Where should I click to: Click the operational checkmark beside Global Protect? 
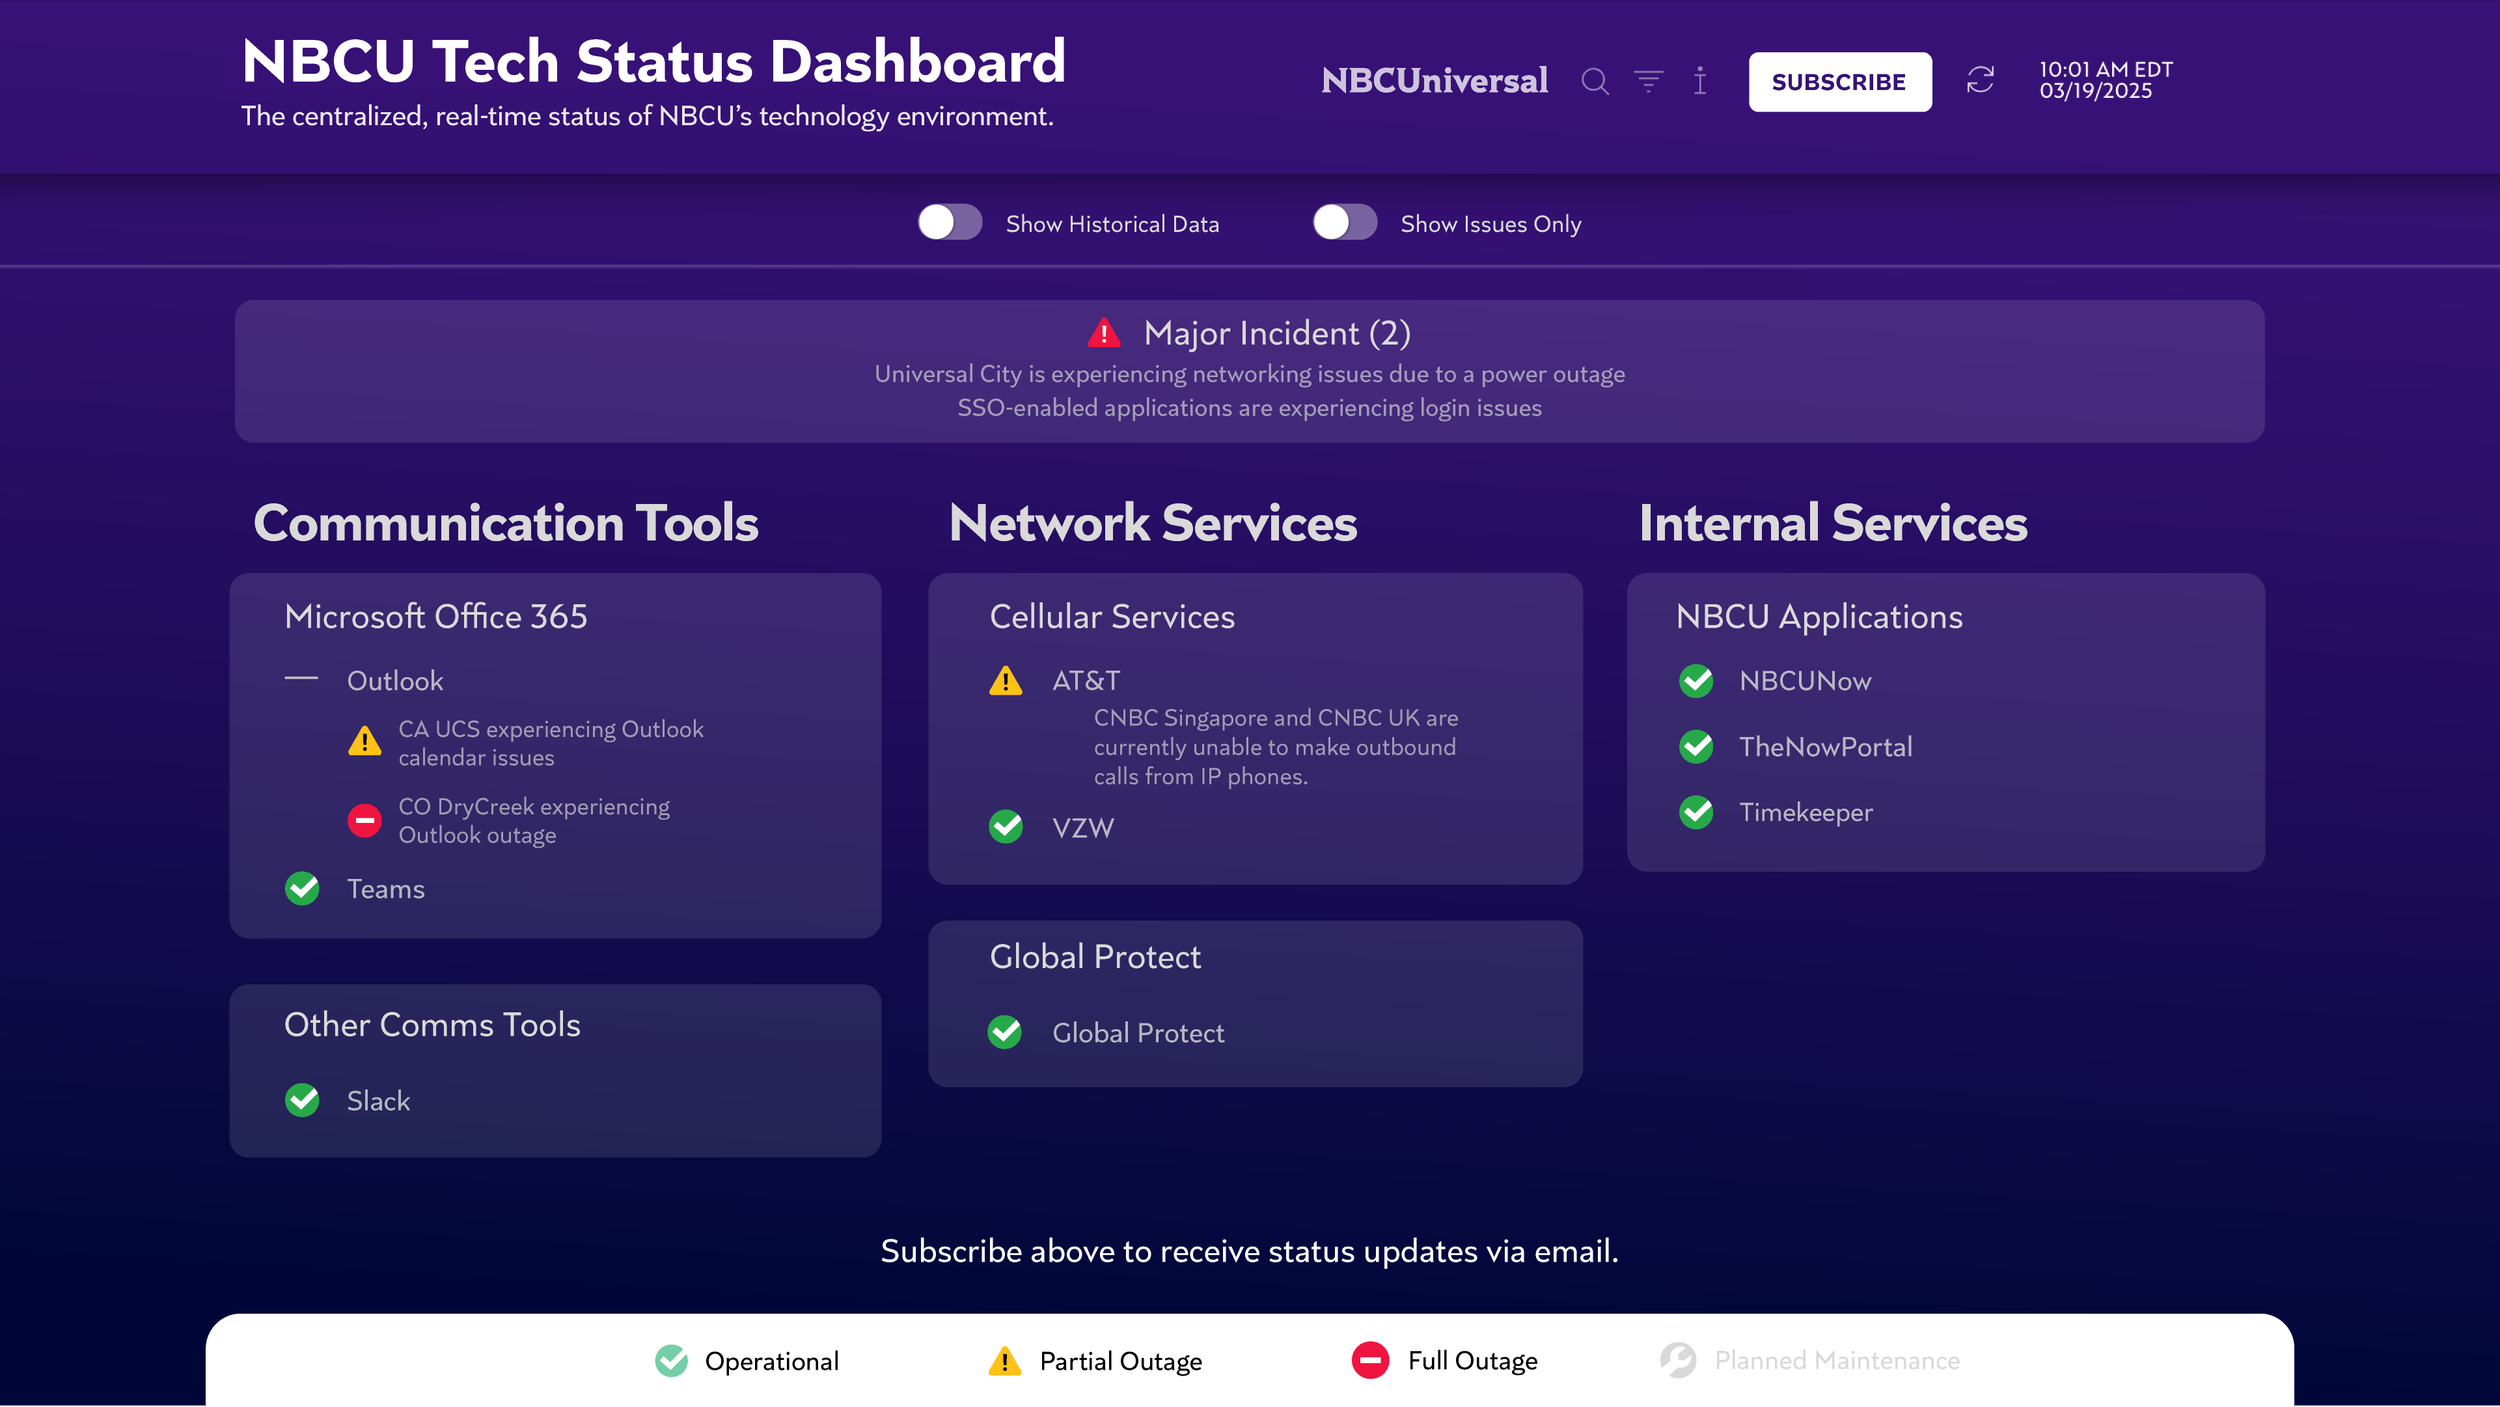pos(1006,1032)
